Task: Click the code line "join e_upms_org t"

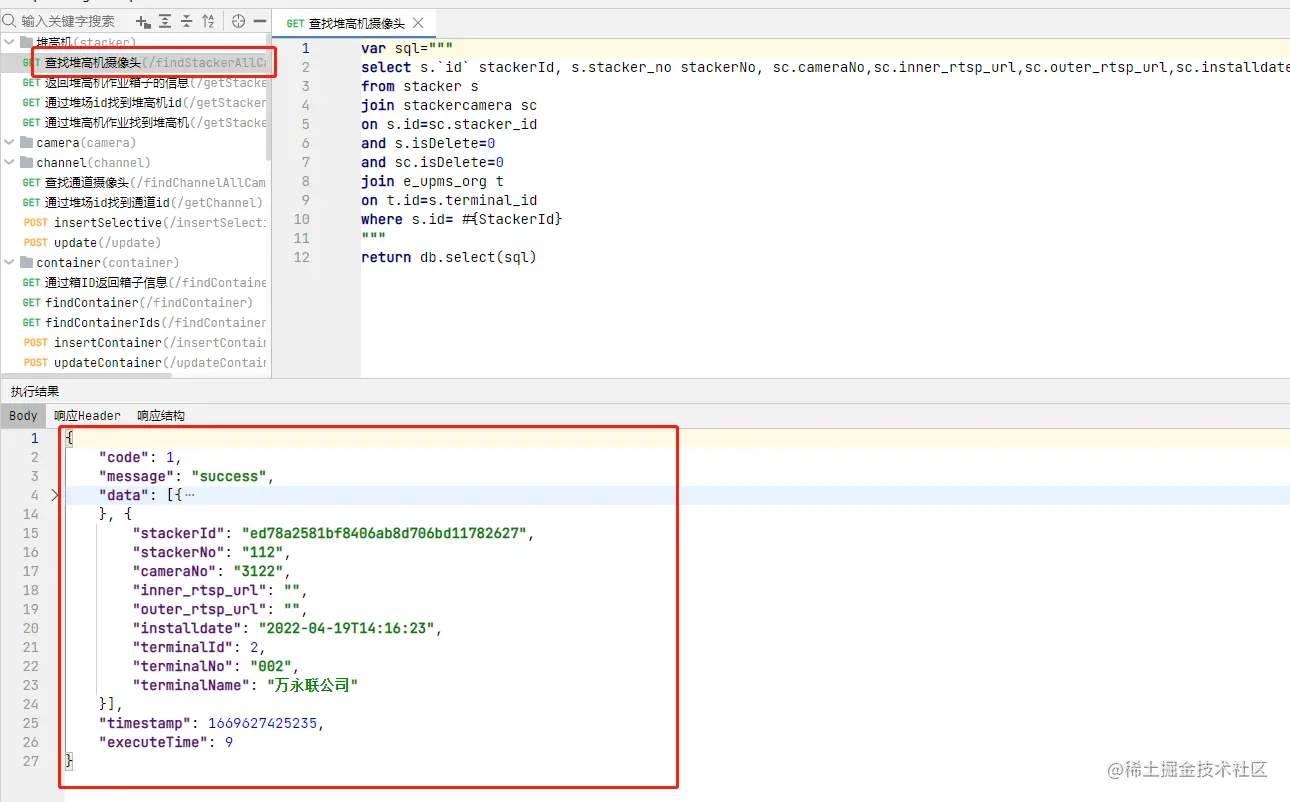Action: click(432, 181)
